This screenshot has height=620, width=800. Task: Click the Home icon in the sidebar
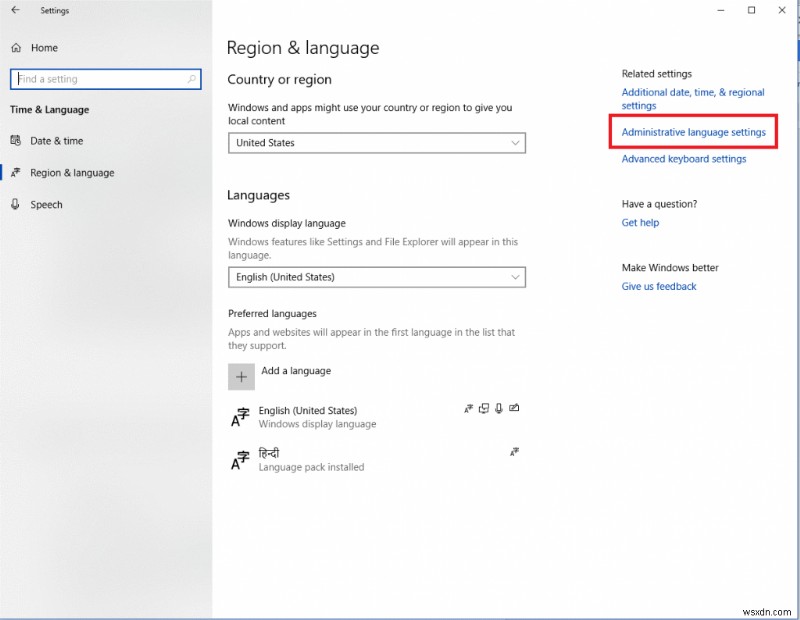point(16,47)
